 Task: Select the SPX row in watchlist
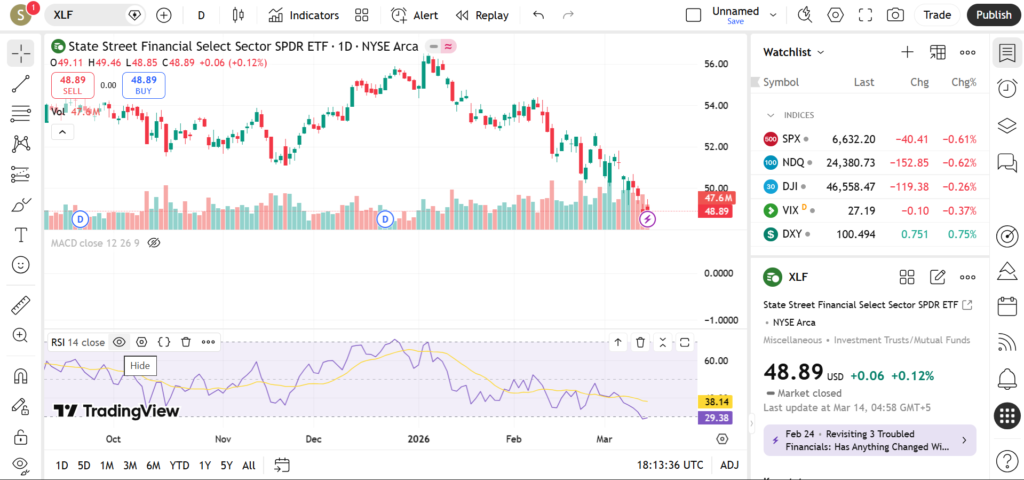tap(860, 139)
